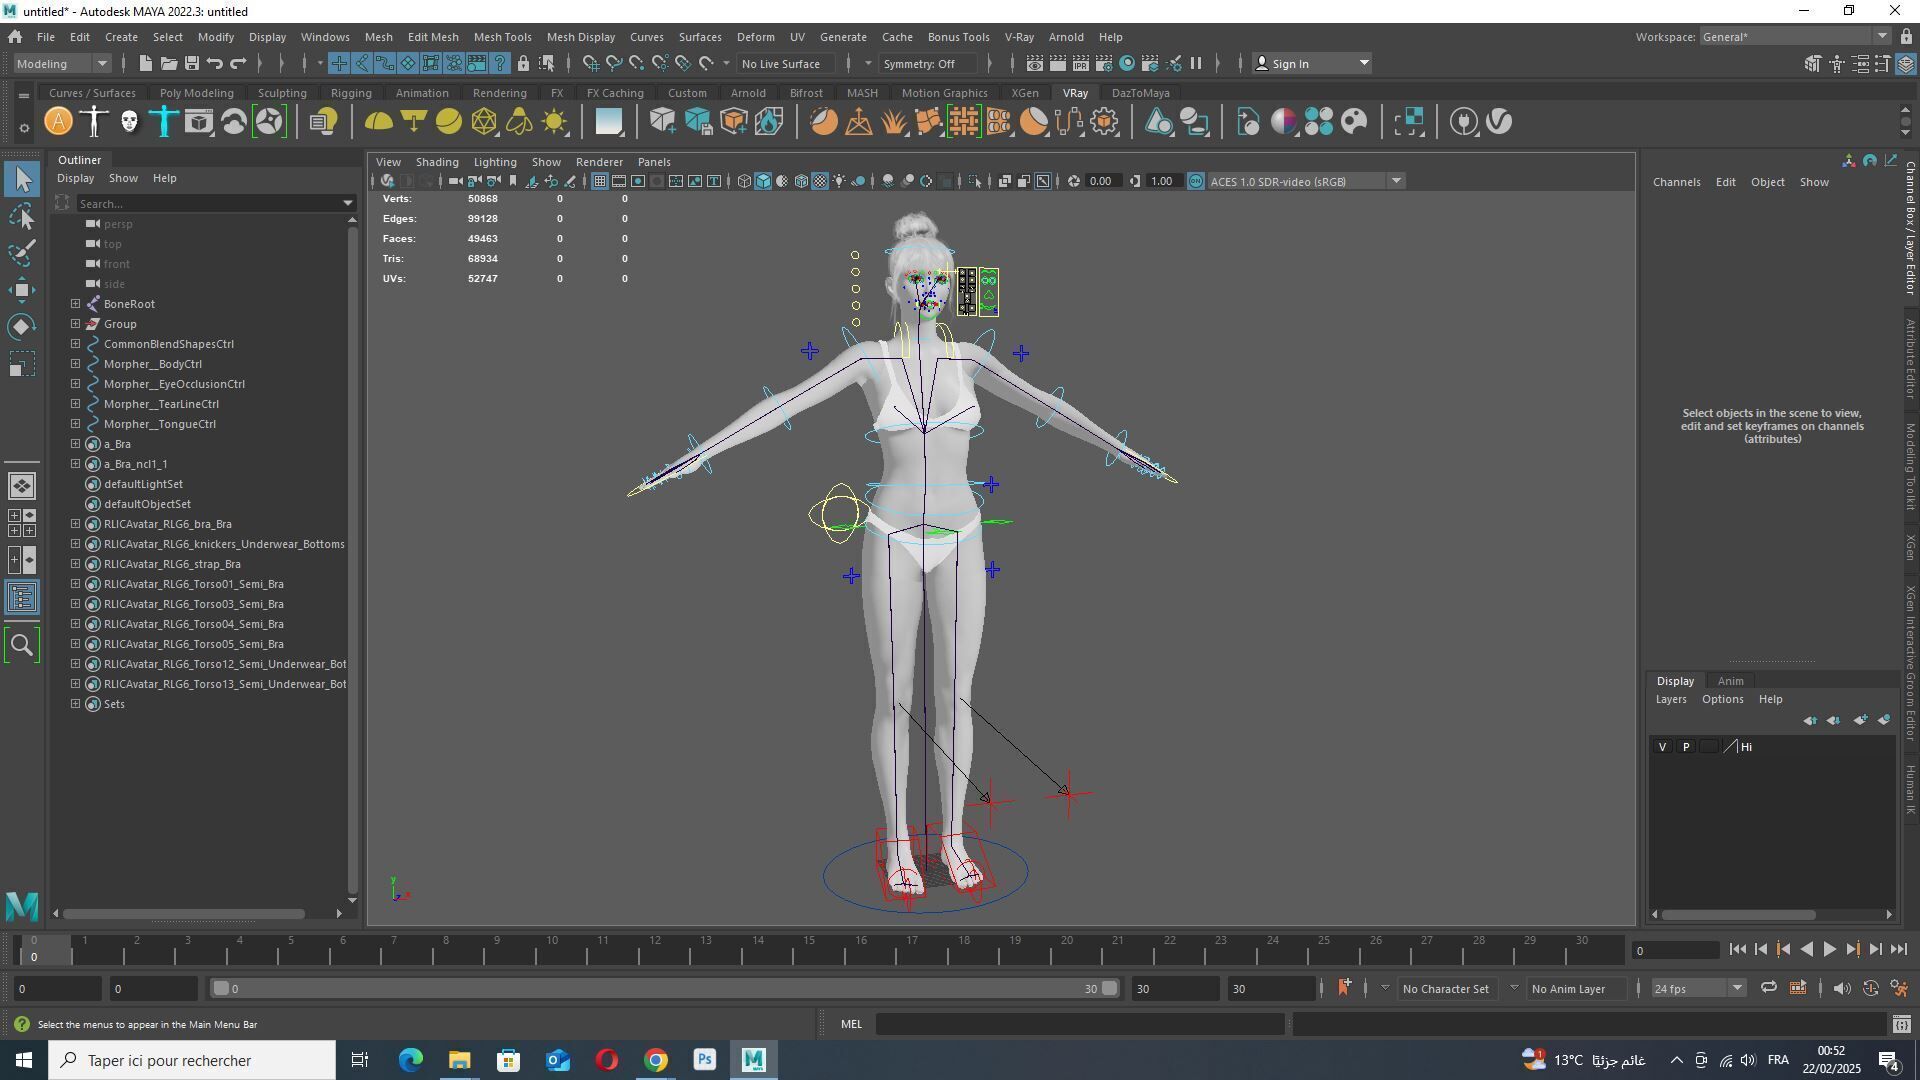Expand BoneRoot in the Outliner
This screenshot has height=1080, width=1920.
(x=75, y=304)
